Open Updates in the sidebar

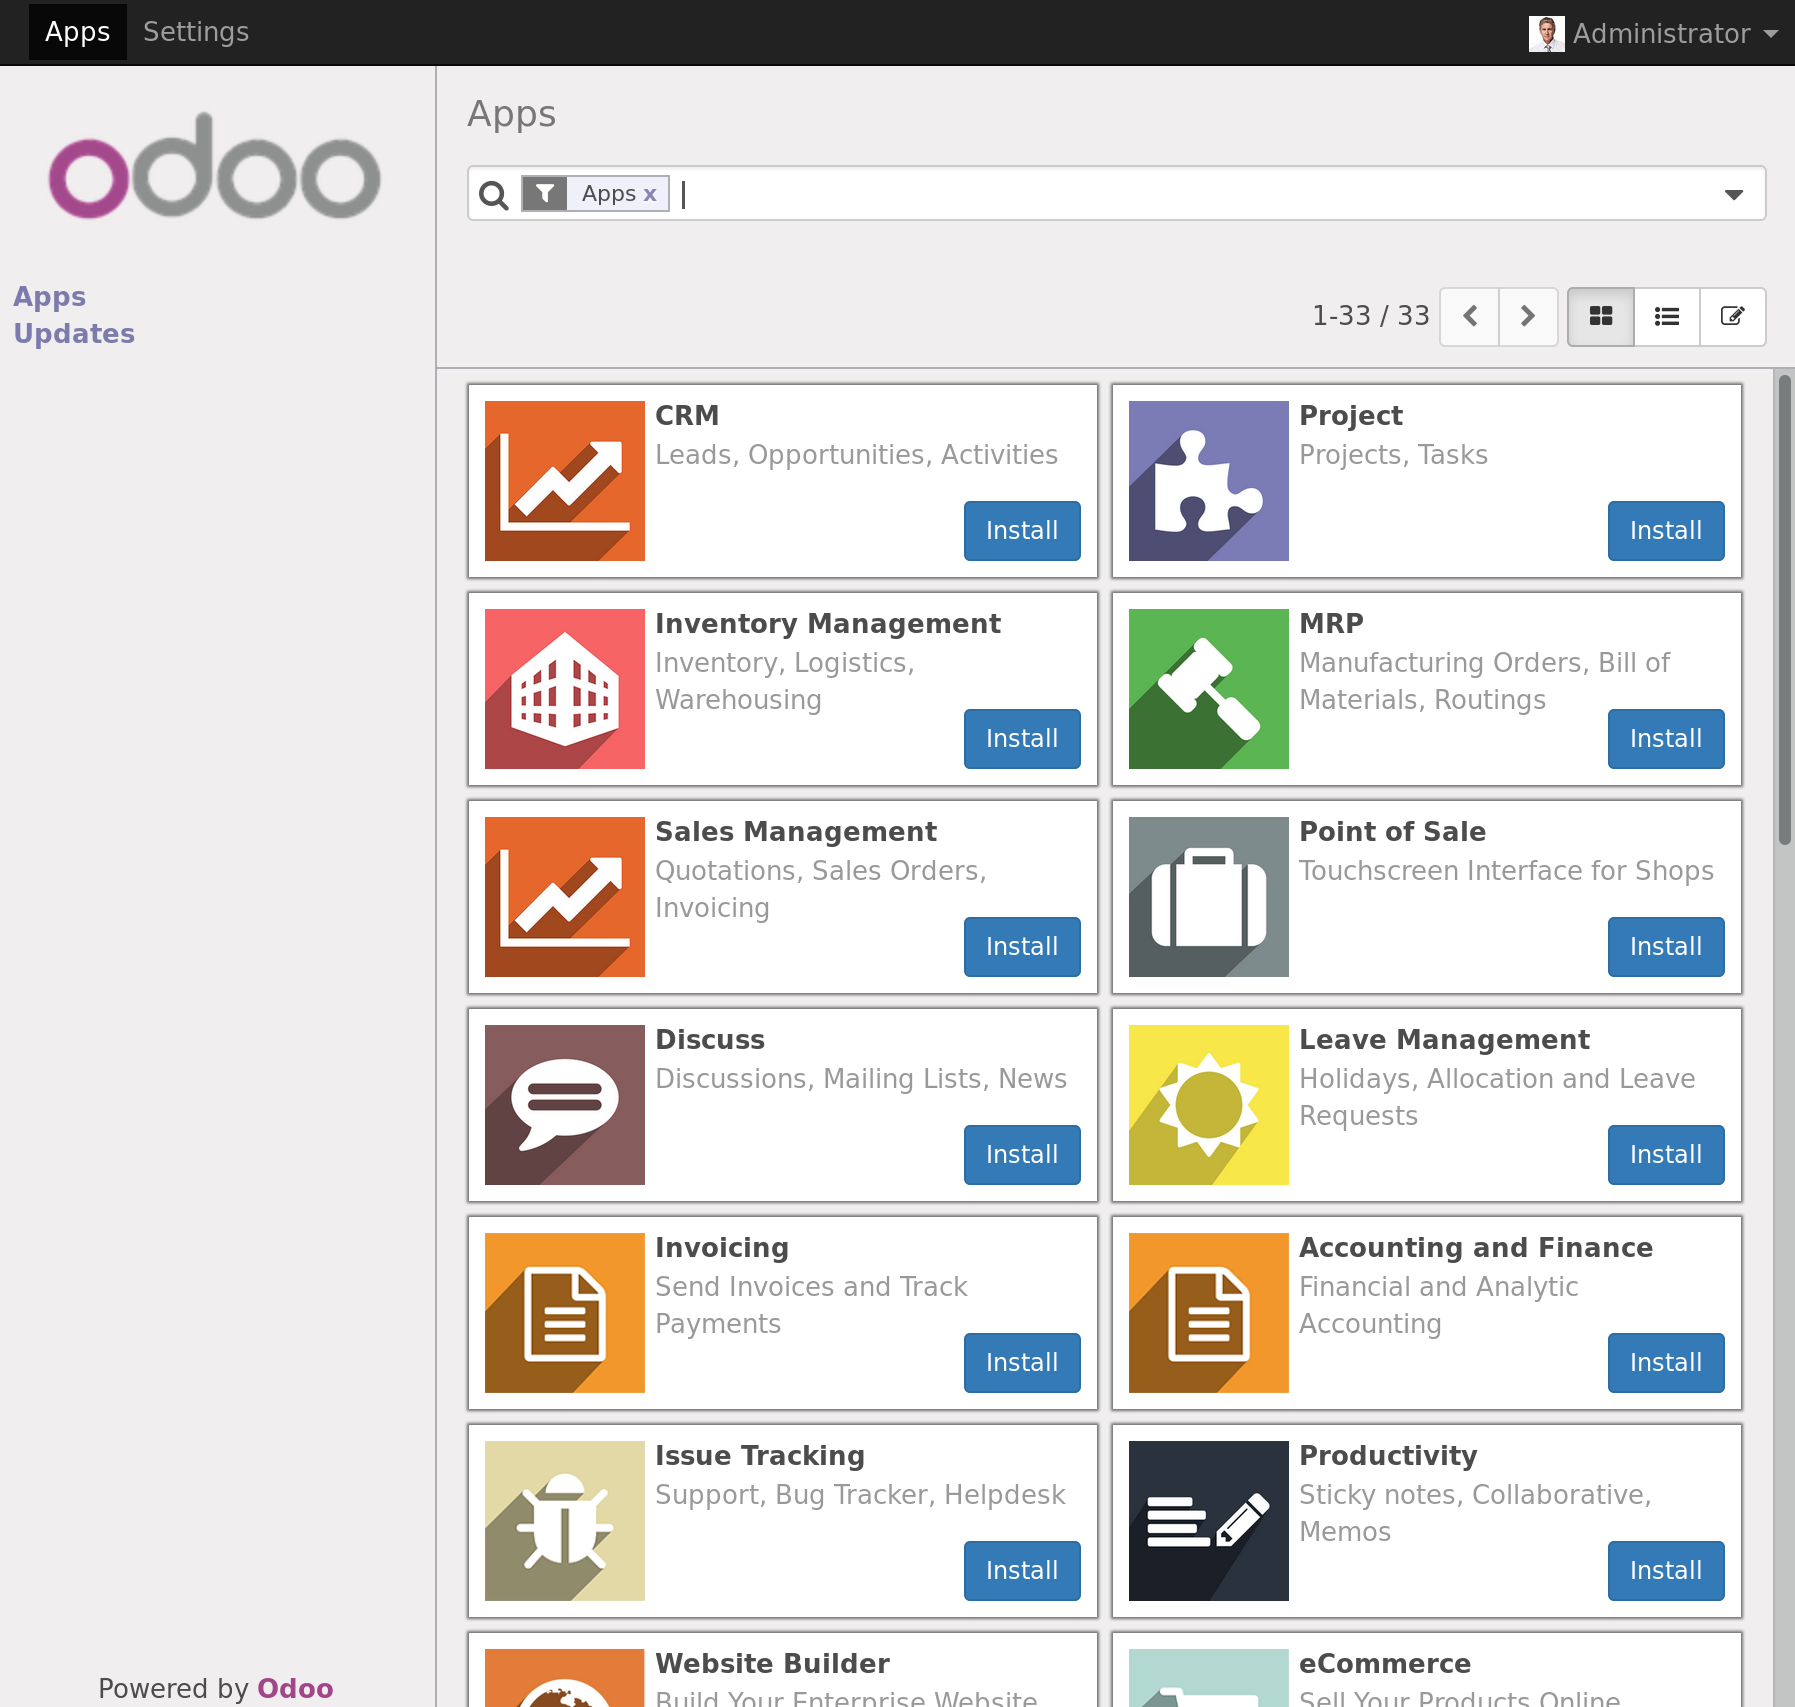tap(74, 334)
